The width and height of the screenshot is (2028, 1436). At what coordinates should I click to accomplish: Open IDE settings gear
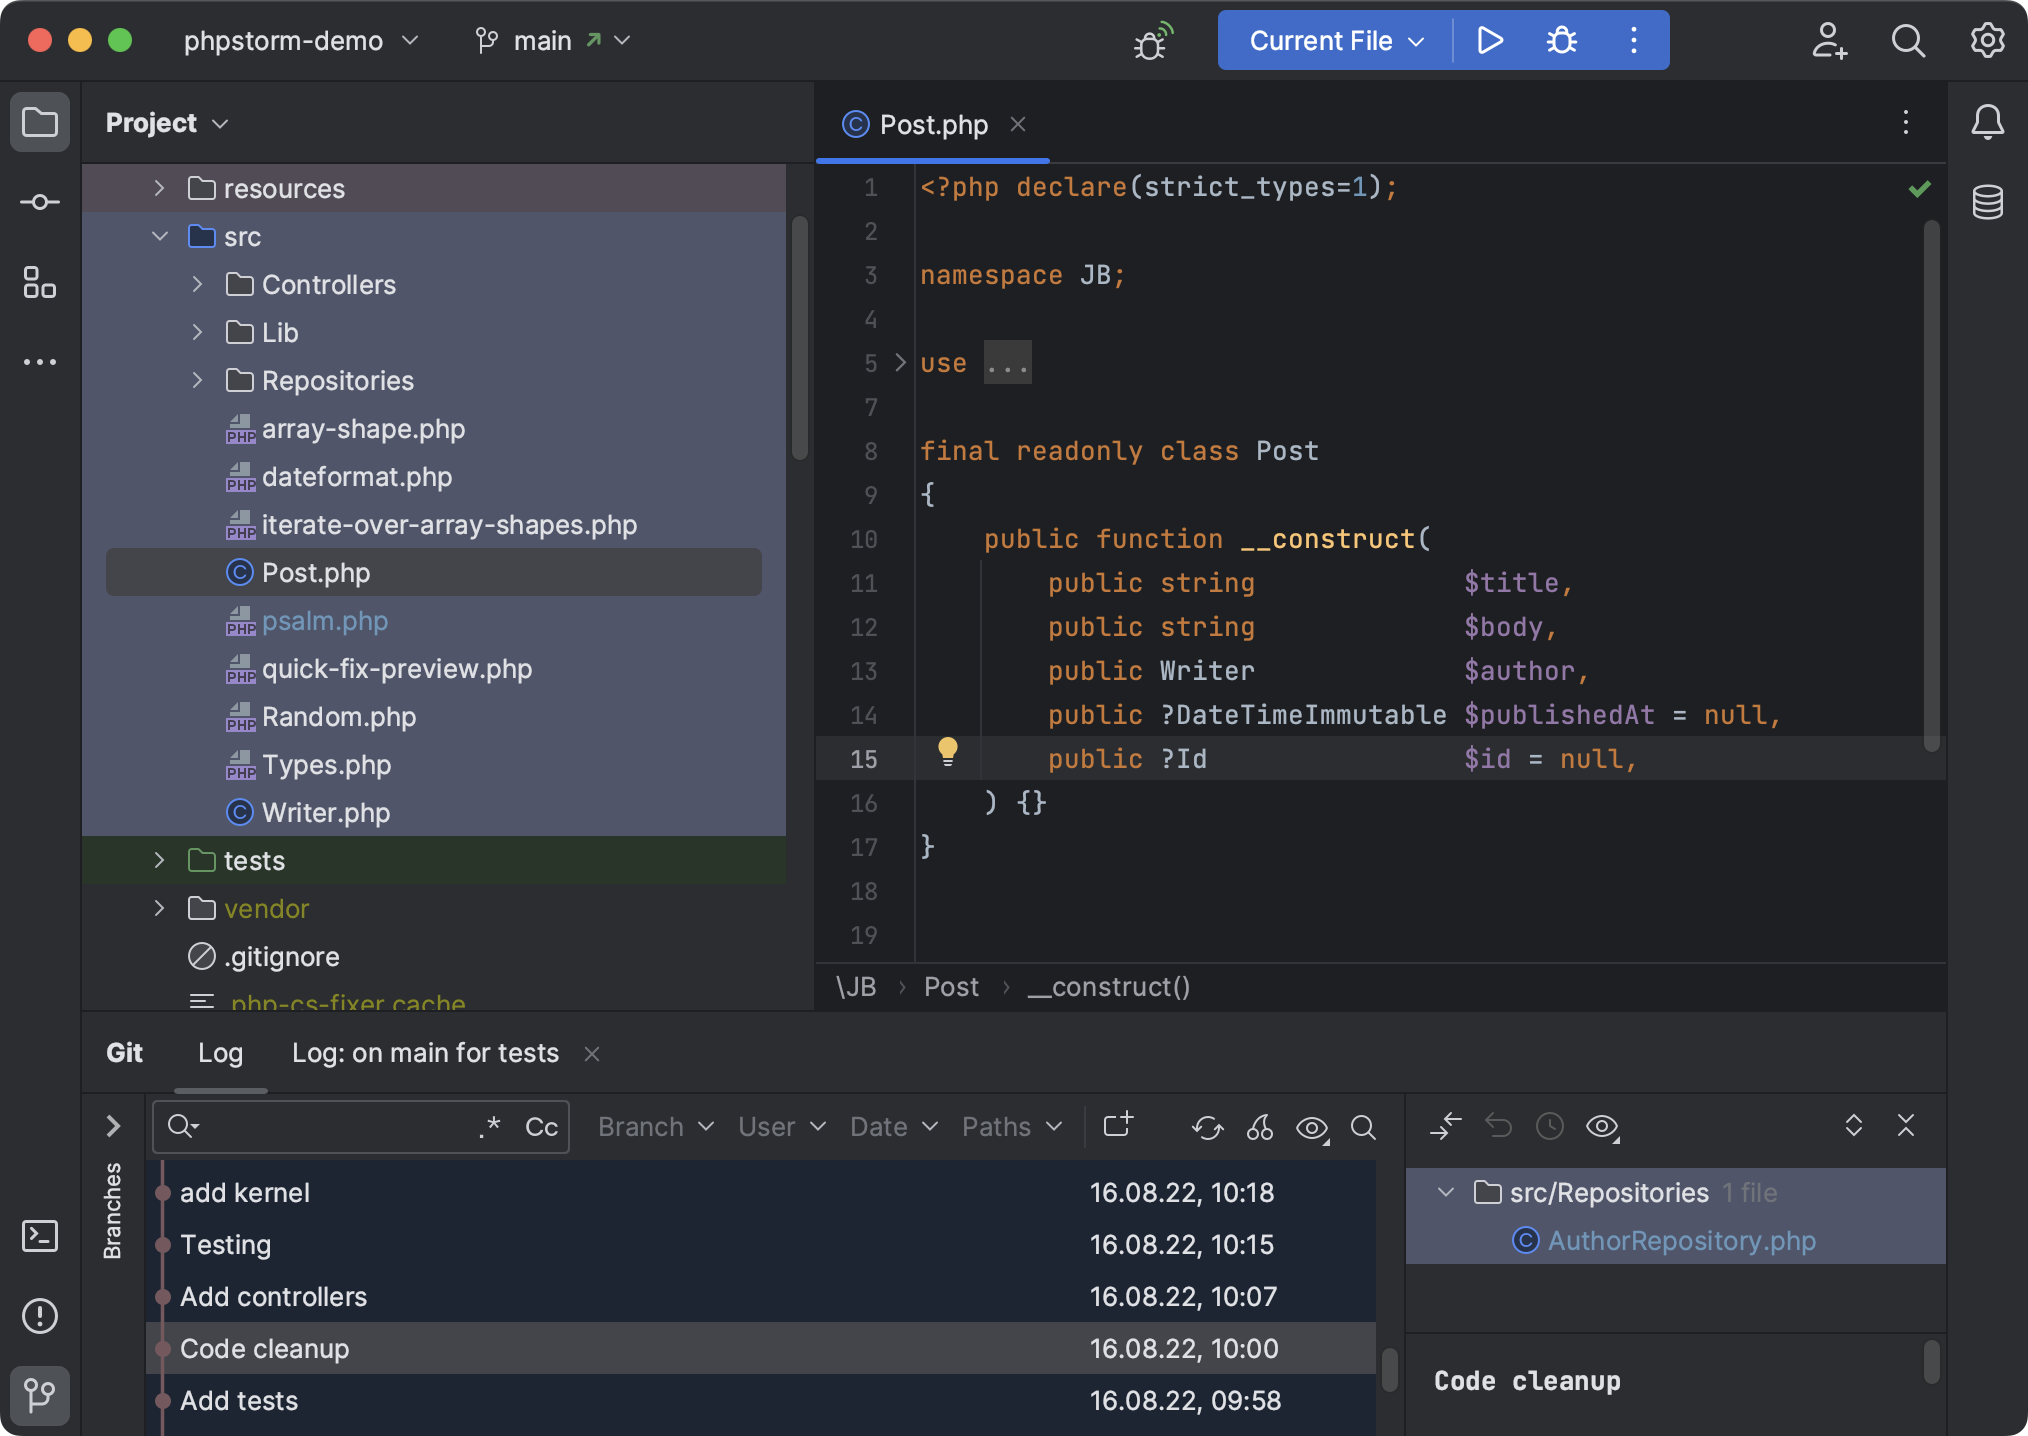point(1988,40)
